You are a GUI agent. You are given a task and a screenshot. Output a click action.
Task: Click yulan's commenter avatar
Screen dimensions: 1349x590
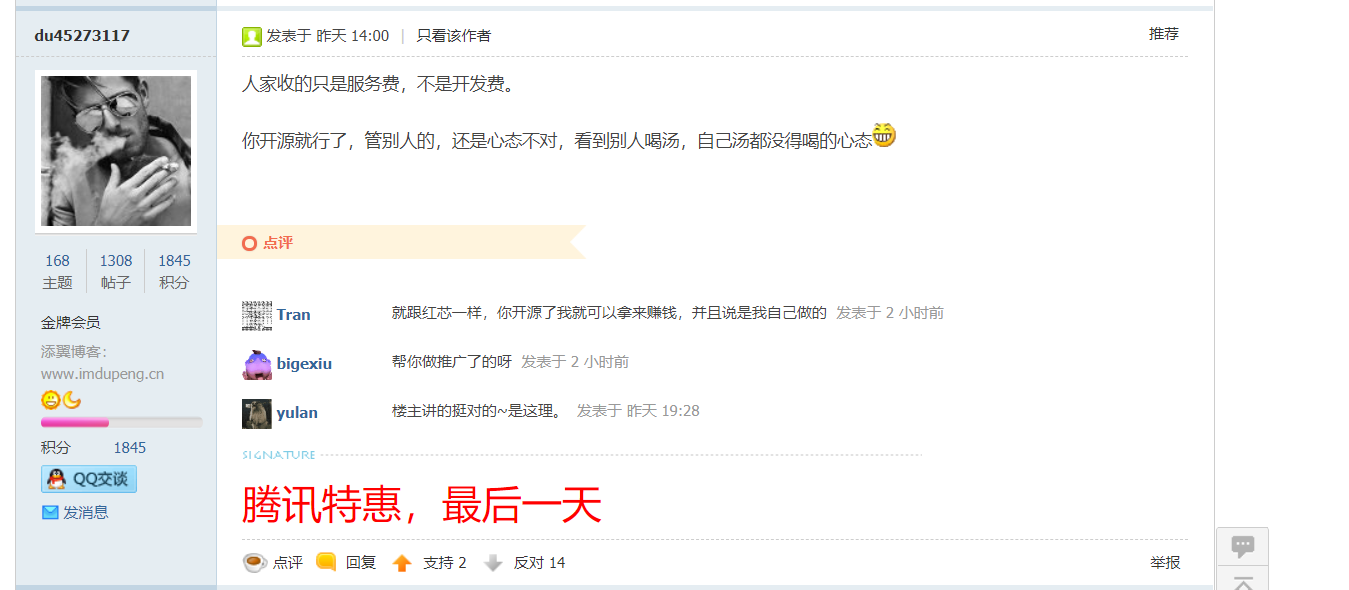[257, 413]
